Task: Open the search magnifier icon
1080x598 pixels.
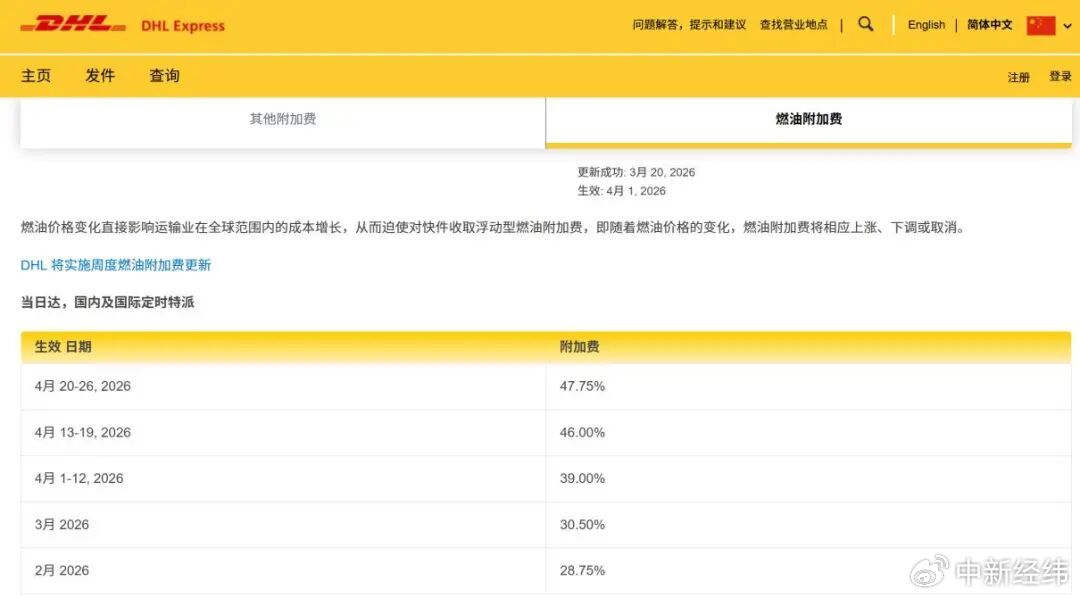Action: pyautogui.click(x=866, y=24)
